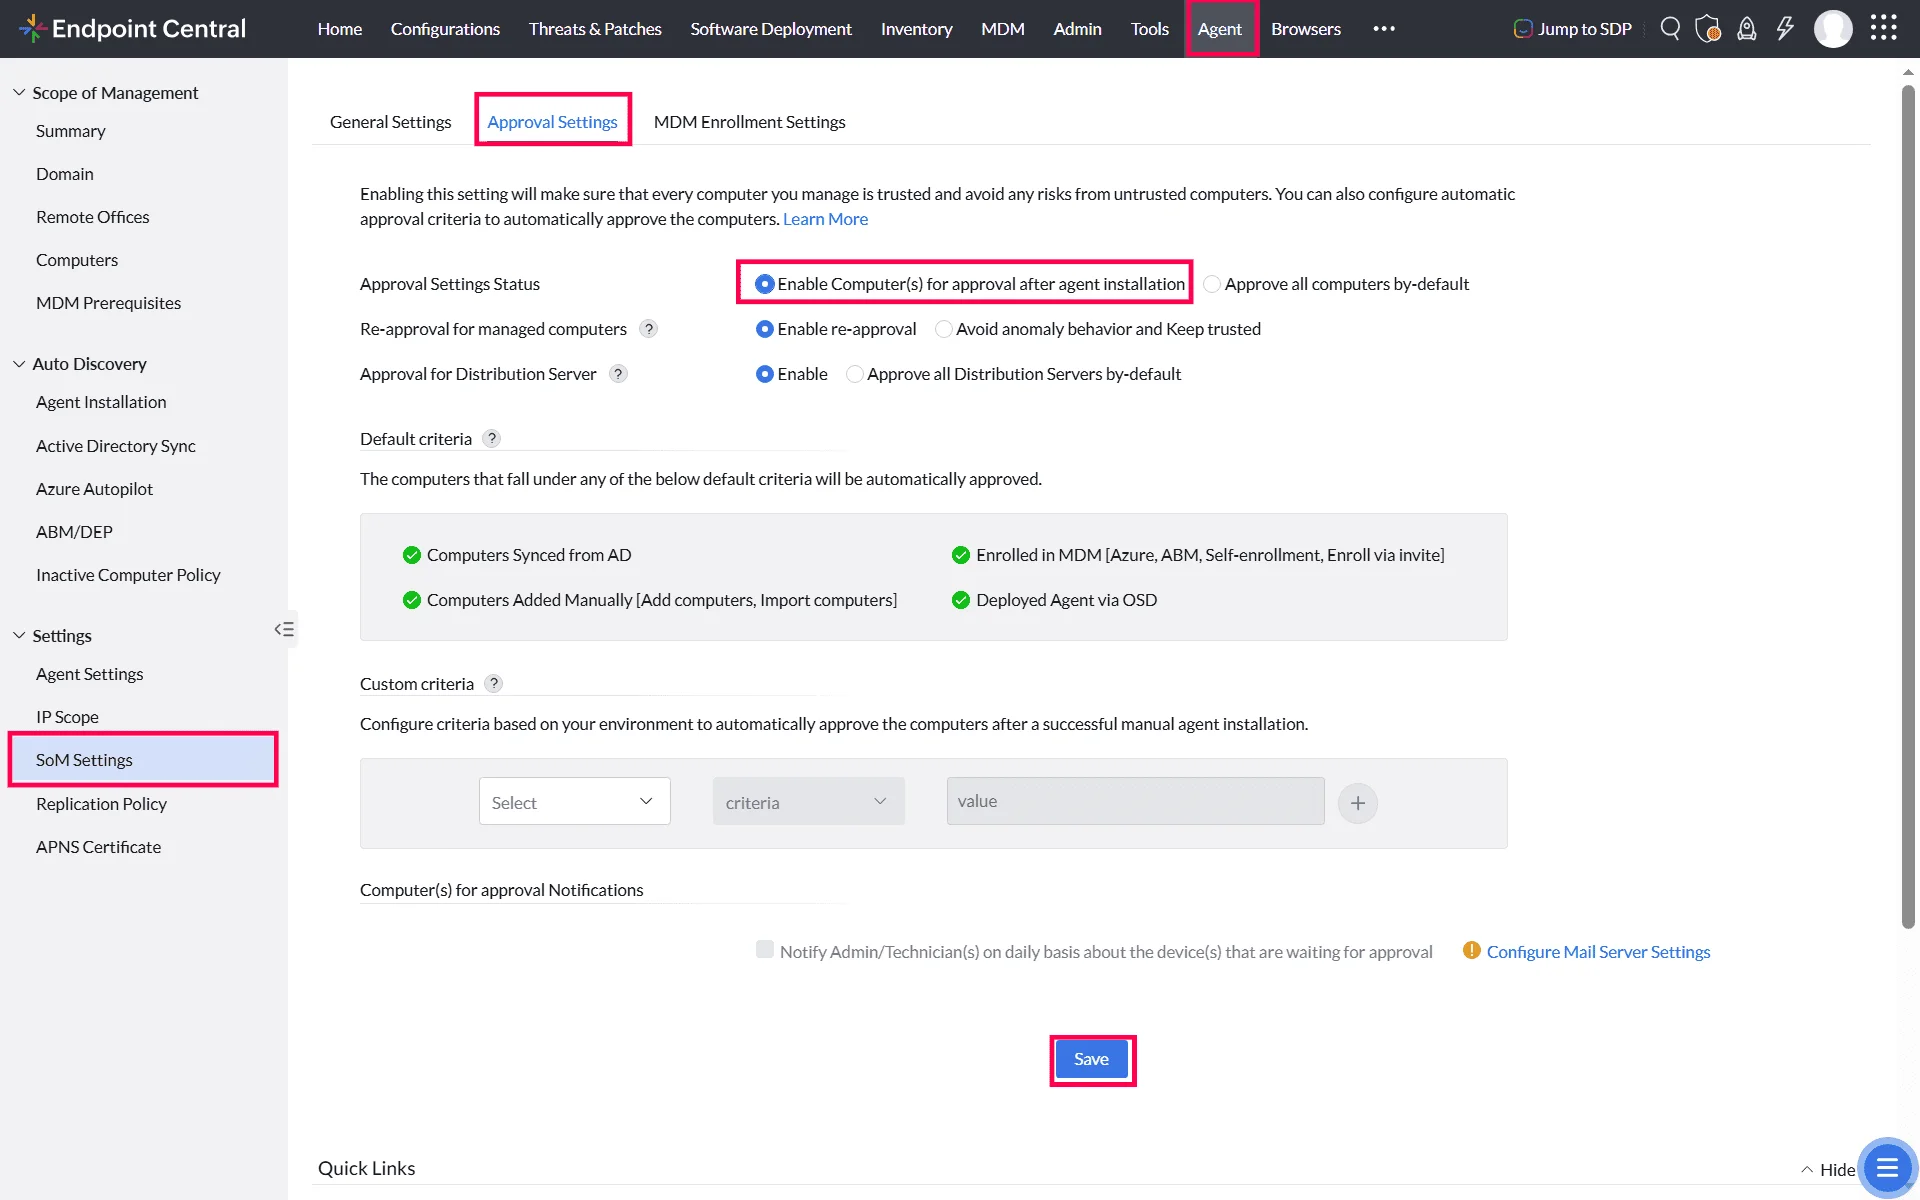Check Notify Admin/Technician(s) on daily basis checkbox
The height and width of the screenshot is (1200, 1920).
[765, 950]
